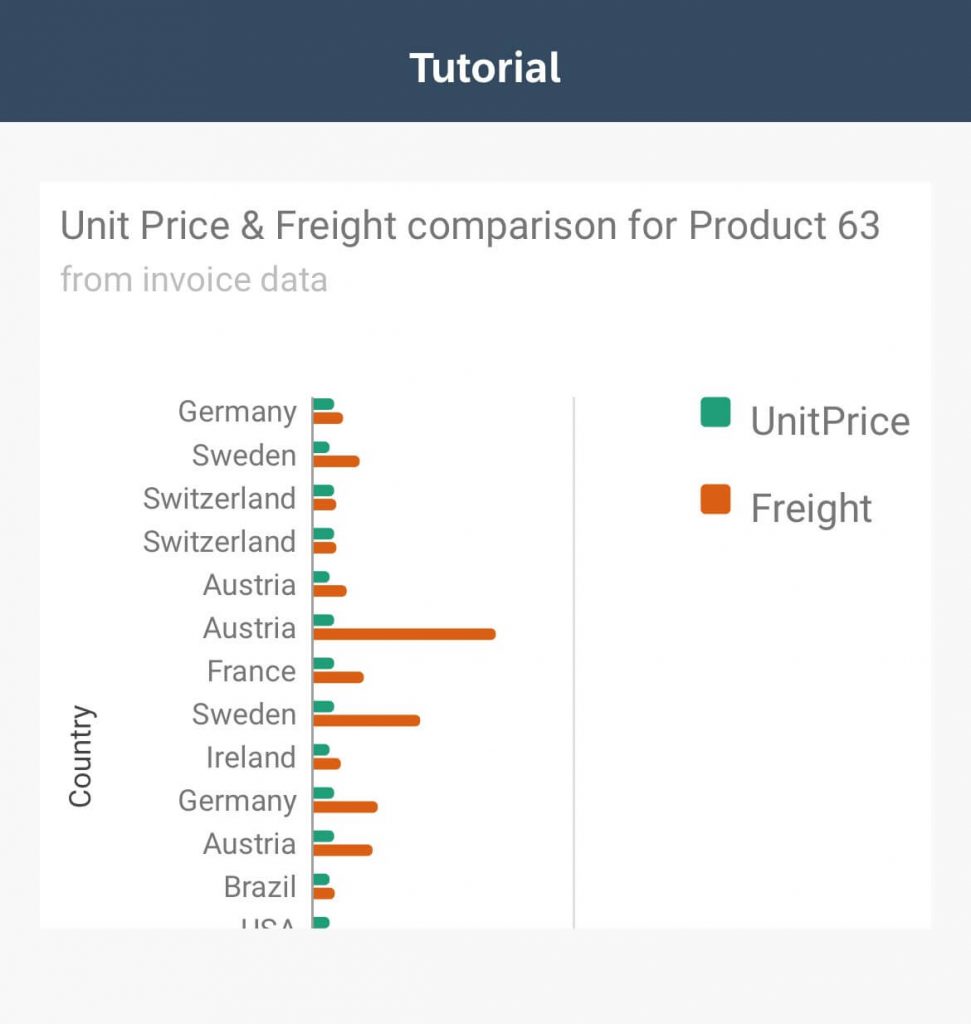
Task: Select the Freight legend label
Action: click(811, 509)
